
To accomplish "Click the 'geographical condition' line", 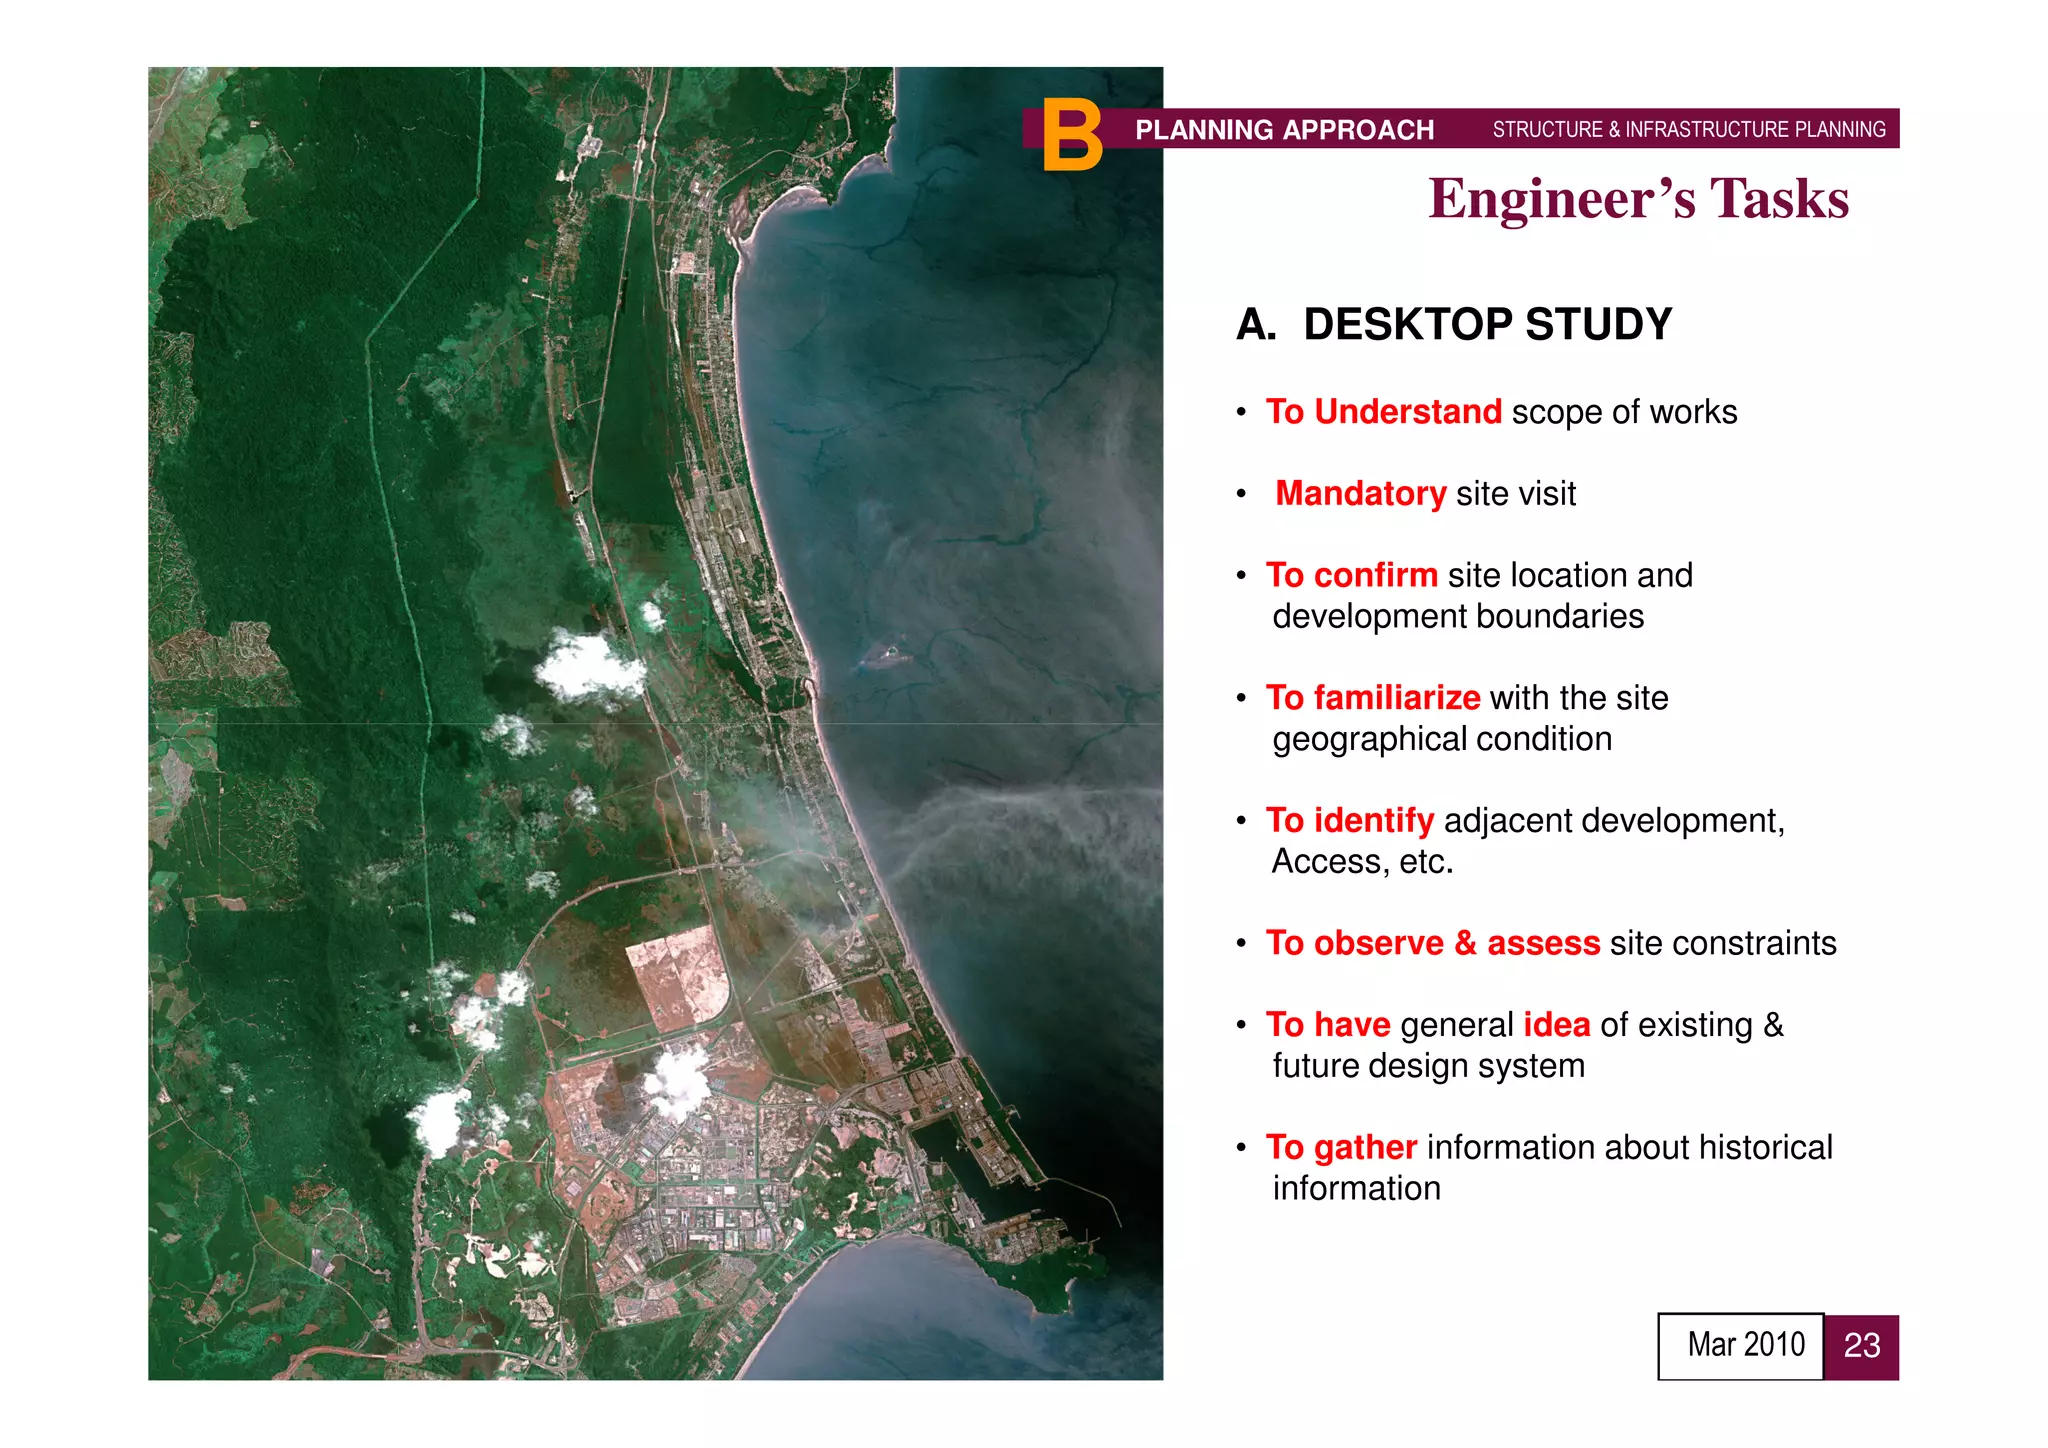I will click(x=1442, y=740).
